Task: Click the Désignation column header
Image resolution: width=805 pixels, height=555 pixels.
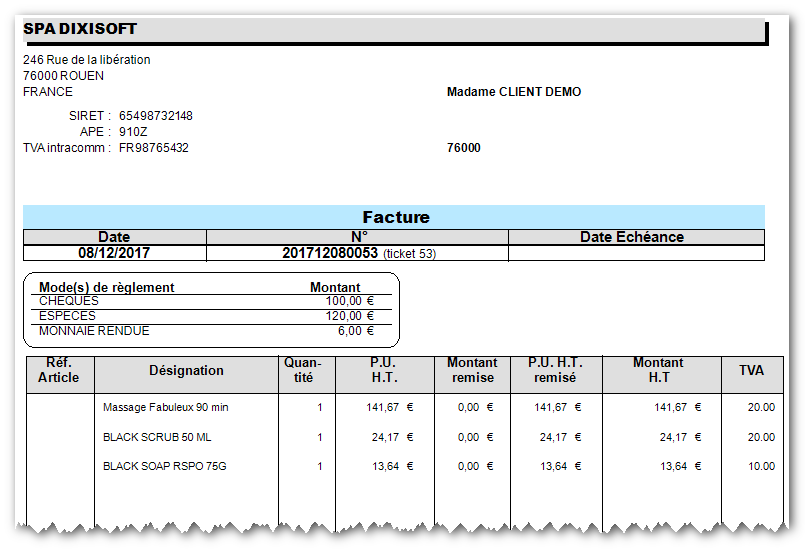Action: tap(186, 371)
